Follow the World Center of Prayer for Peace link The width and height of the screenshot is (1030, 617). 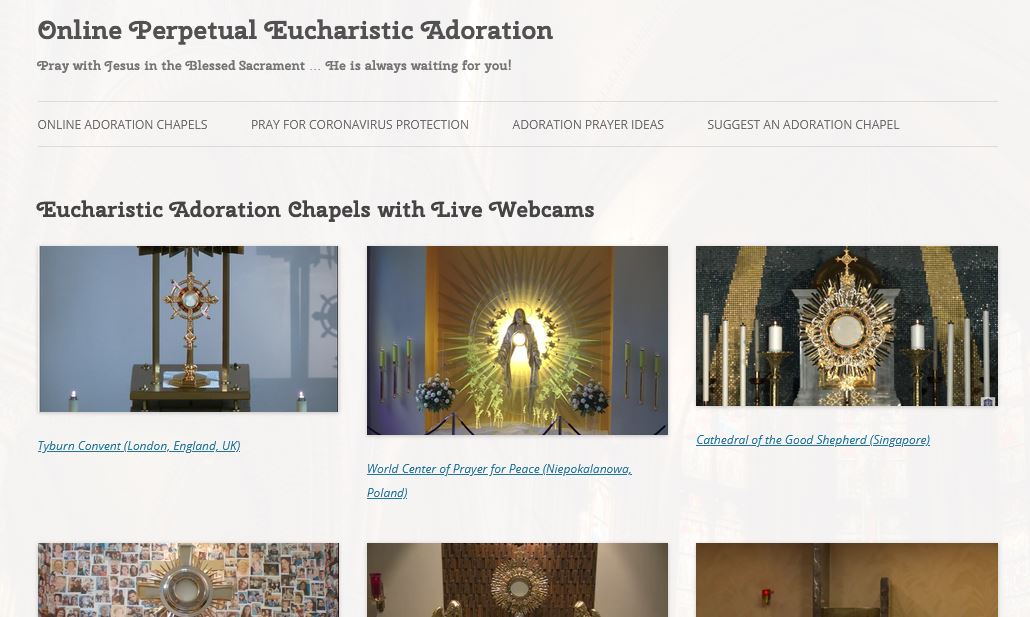(x=499, y=480)
